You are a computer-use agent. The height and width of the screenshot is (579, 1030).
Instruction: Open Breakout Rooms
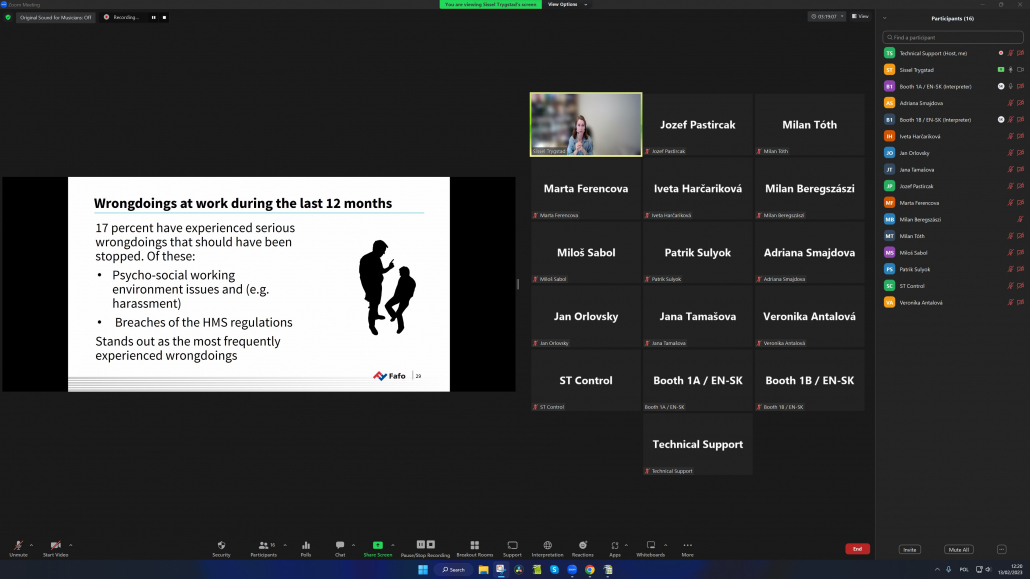pos(475,547)
